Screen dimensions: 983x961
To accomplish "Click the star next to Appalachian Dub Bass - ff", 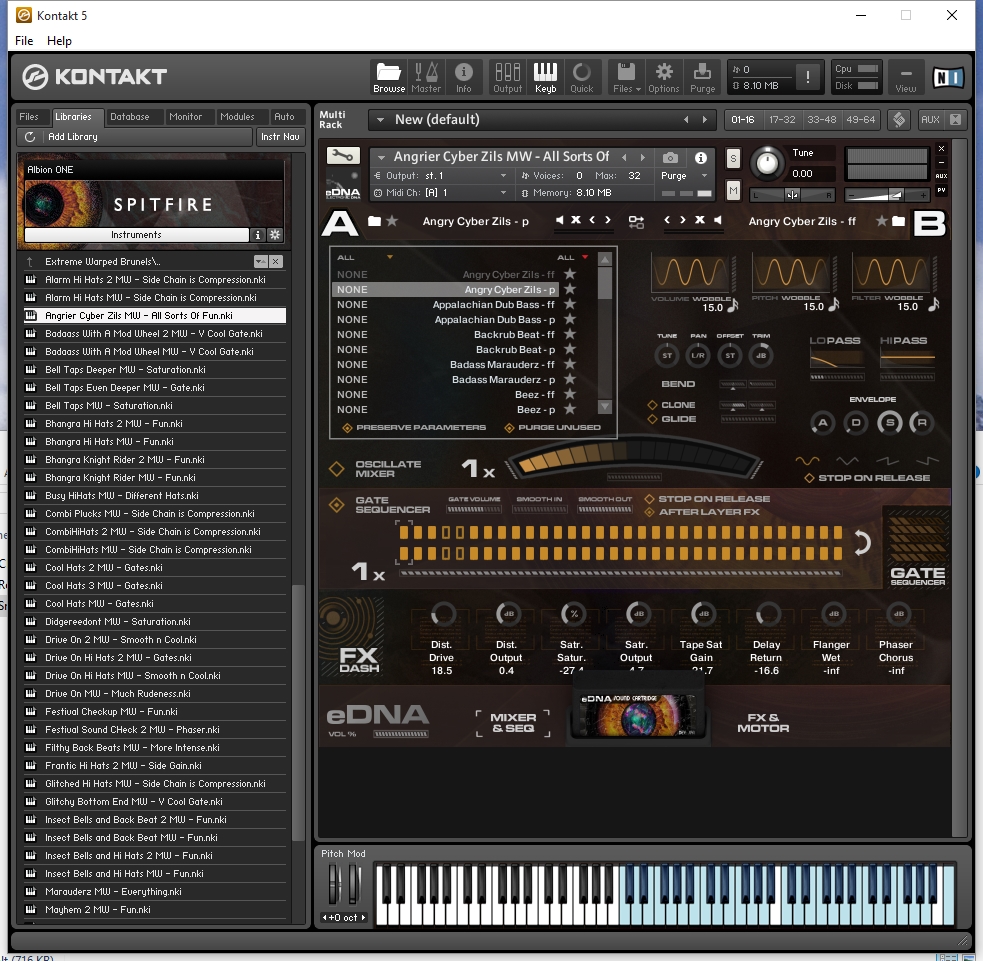I will [x=569, y=304].
